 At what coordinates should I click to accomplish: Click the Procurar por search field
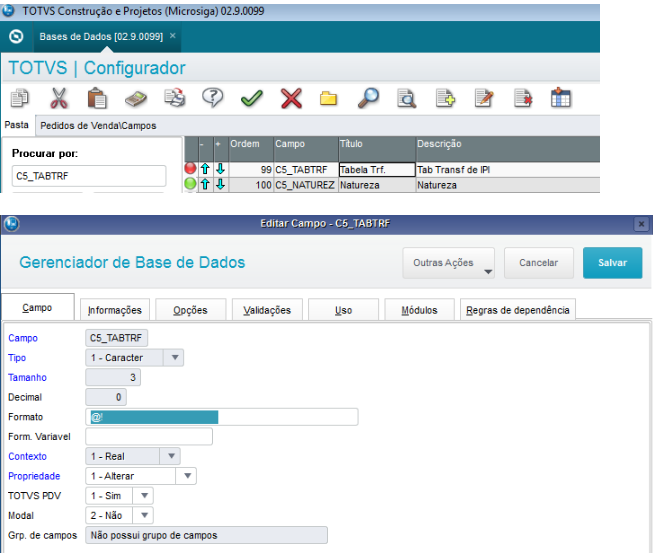tap(89, 176)
